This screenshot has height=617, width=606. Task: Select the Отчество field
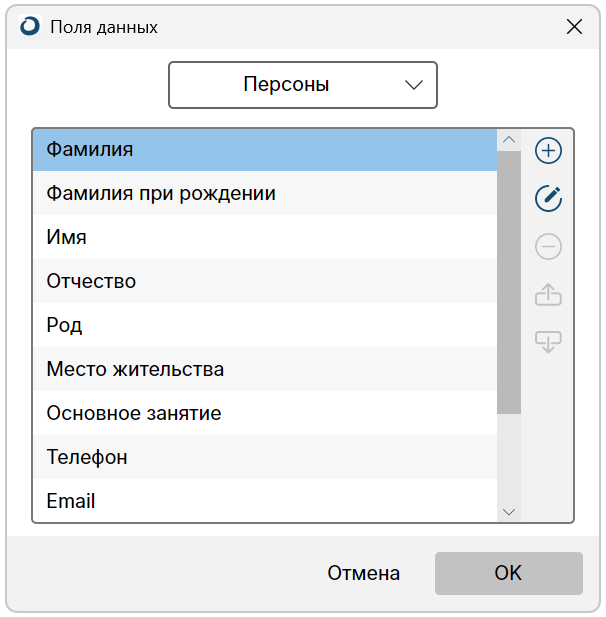(265, 281)
